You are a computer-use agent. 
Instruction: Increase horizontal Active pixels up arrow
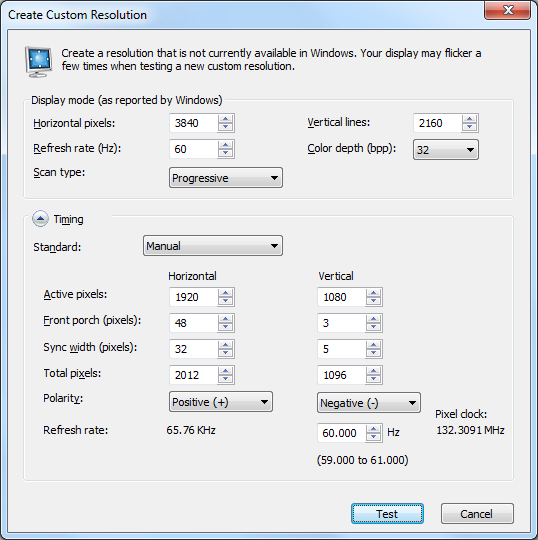pyautogui.click(x=226, y=293)
